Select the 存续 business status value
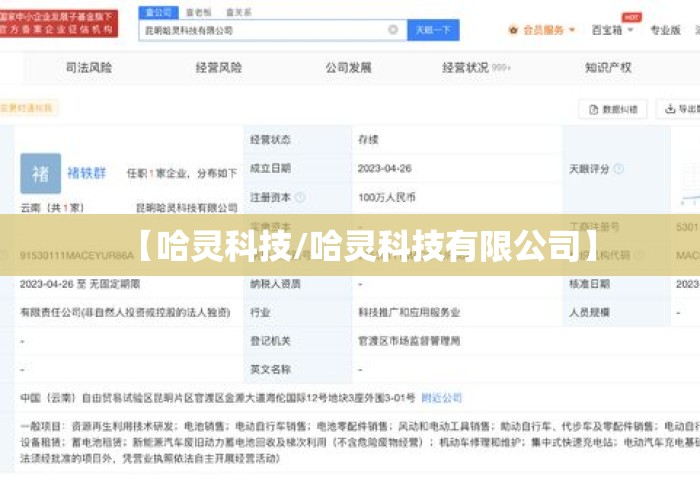This screenshot has width=700, height=490. point(368,140)
